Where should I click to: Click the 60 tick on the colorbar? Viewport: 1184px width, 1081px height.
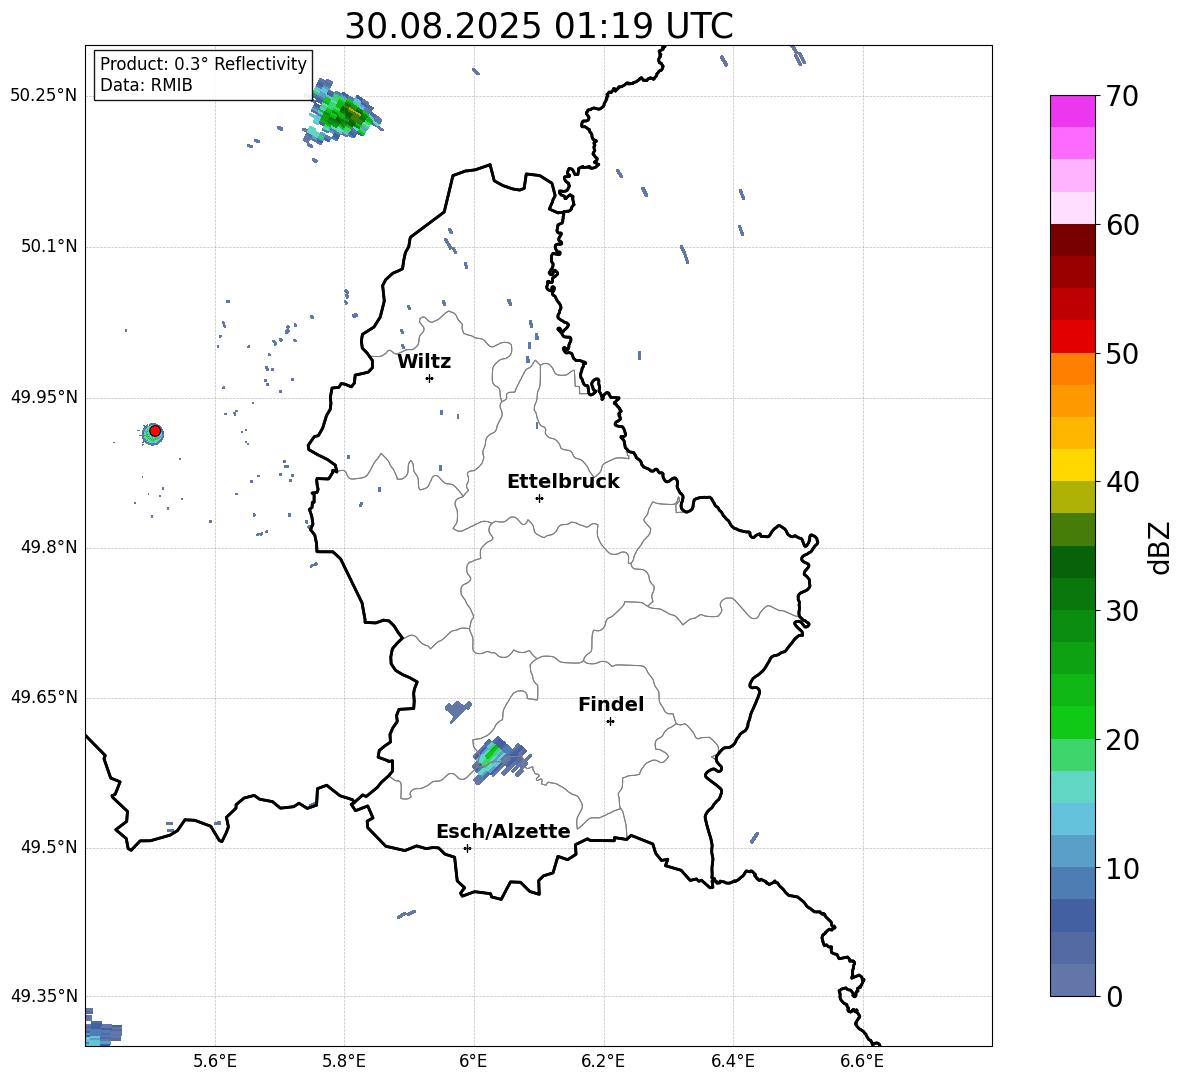point(1122,225)
